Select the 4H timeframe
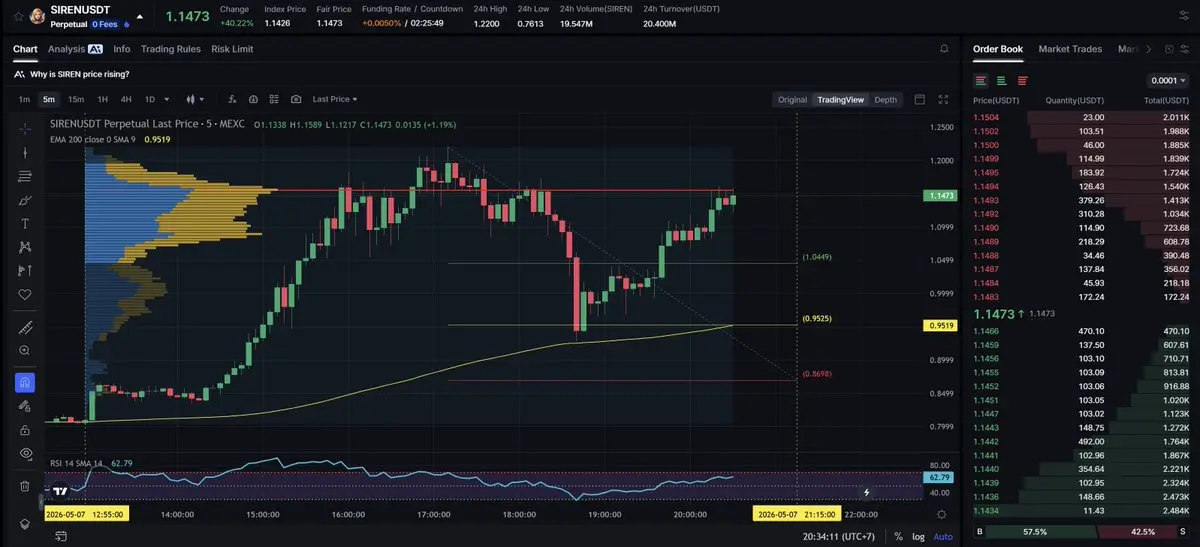 point(126,99)
